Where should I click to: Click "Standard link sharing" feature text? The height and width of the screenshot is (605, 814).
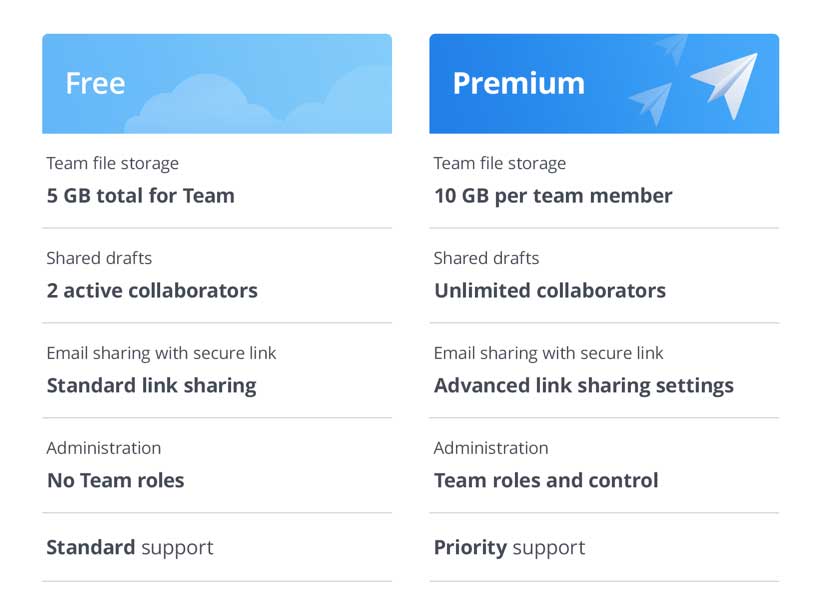pos(152,386)
